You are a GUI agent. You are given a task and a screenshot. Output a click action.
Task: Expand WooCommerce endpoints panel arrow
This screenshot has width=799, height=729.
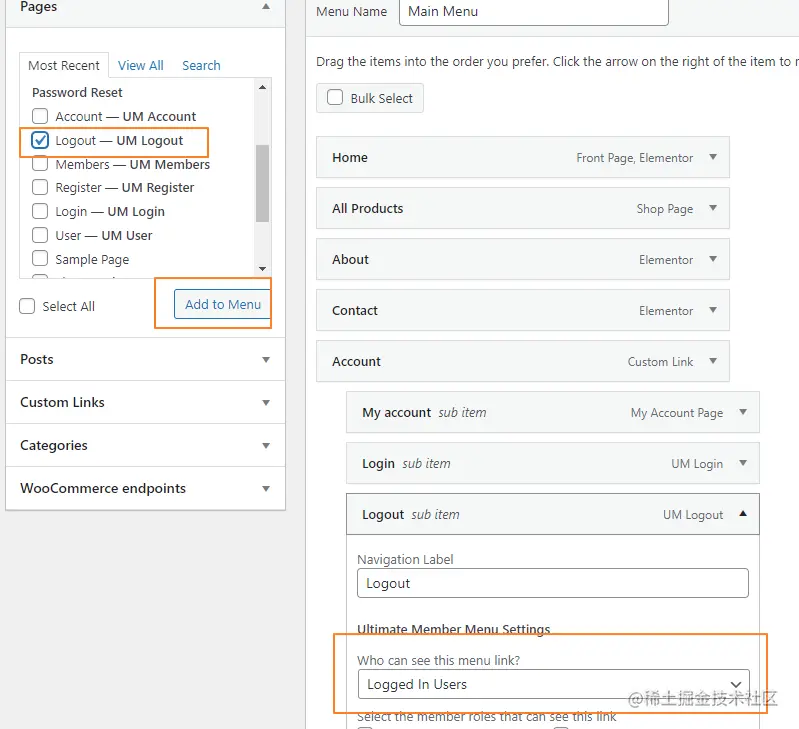click(266, 489)
